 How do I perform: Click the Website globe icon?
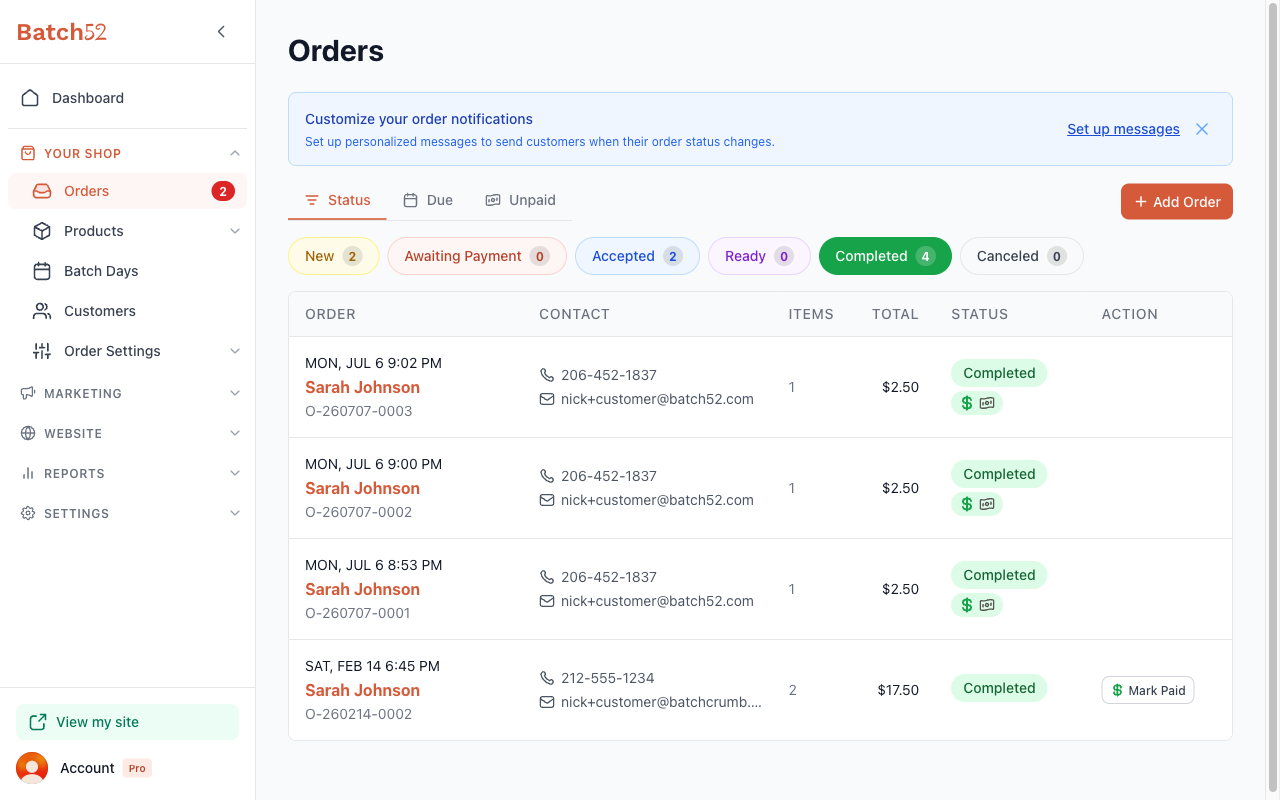point(28,433)
